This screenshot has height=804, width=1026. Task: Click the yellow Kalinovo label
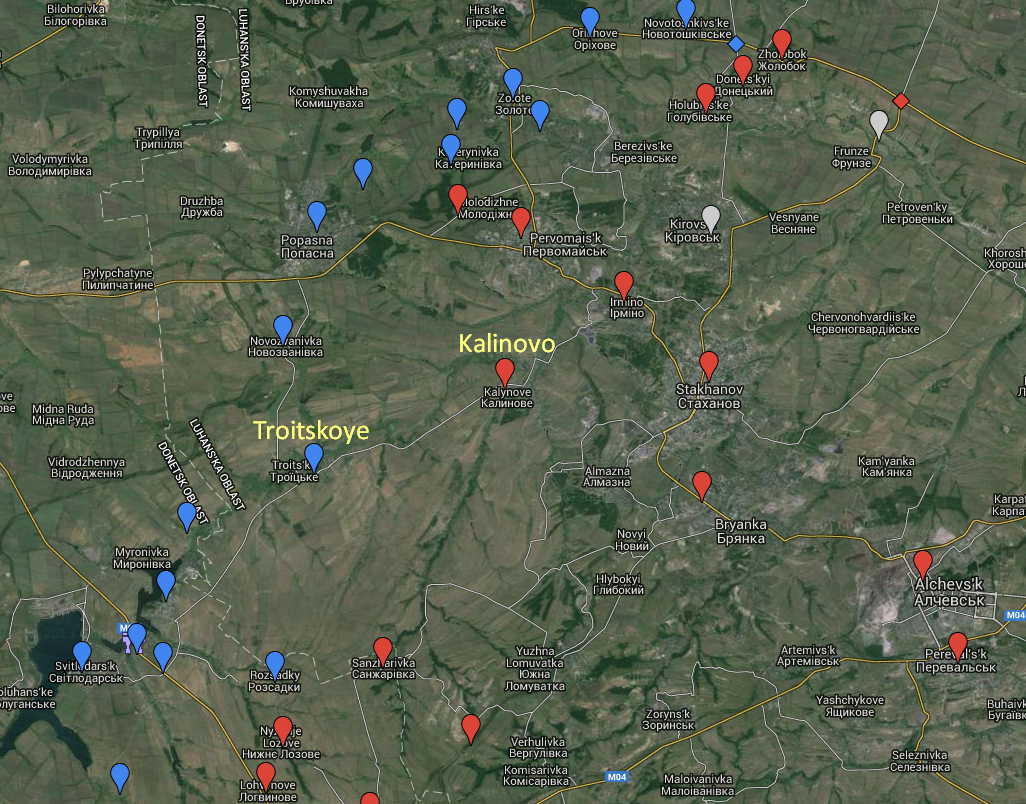pyautogui.click(x=506, y=343)
